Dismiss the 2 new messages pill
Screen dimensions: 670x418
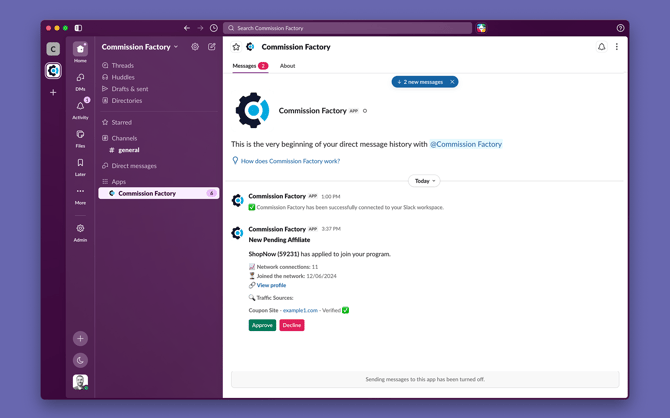tap(452, 82)
